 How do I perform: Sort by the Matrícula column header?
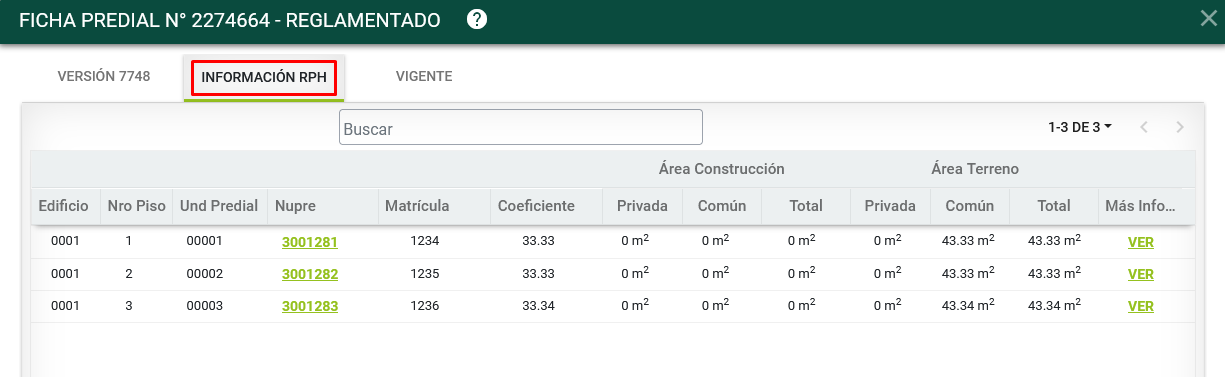coord(417,206)
